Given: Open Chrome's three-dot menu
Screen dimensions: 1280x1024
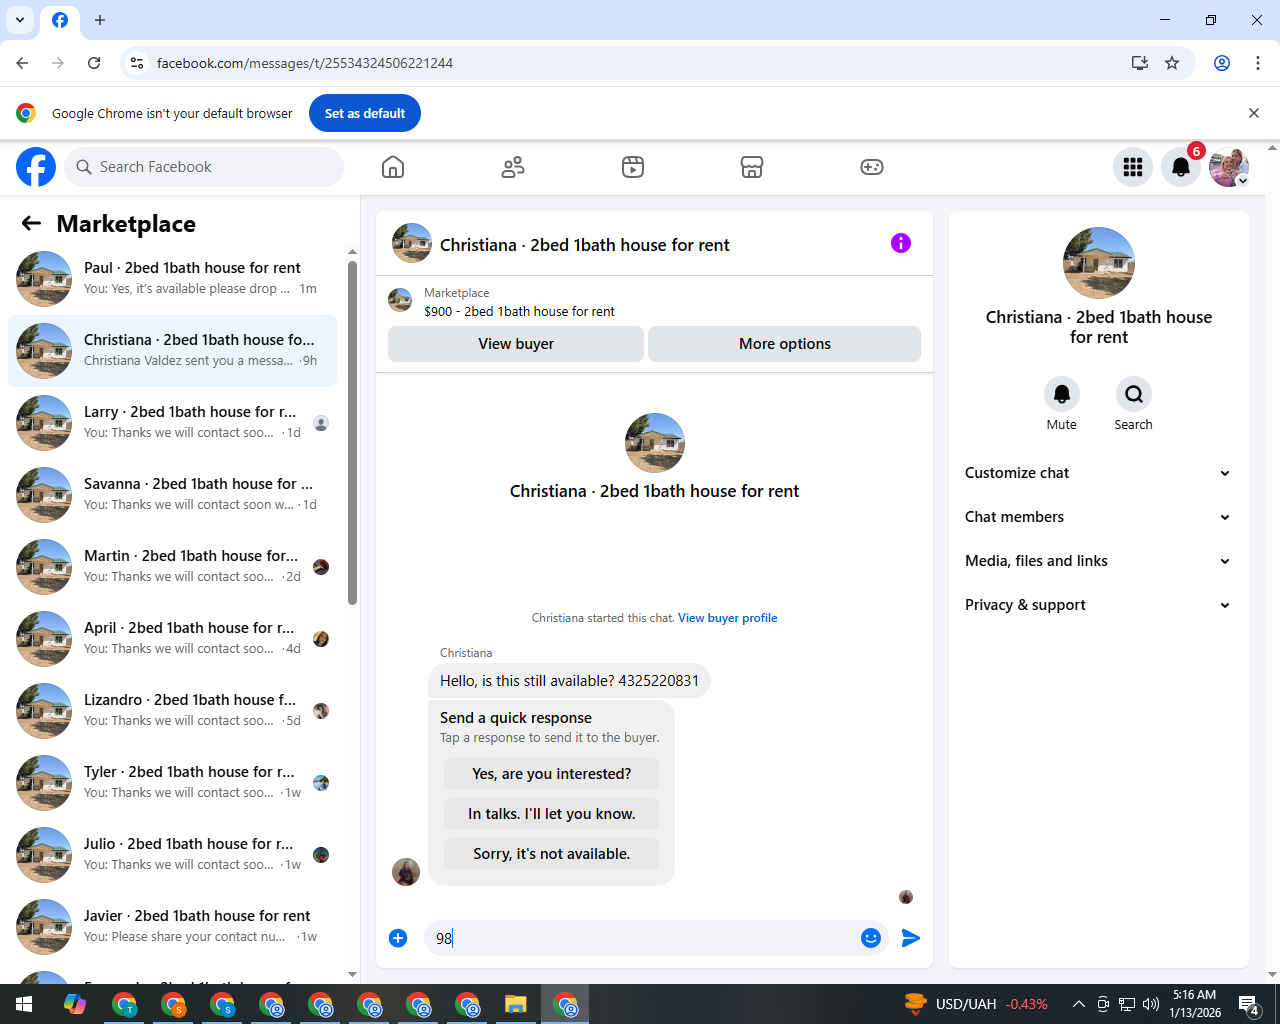Looking at the screenshot, I should click(x=1258, y=63).
